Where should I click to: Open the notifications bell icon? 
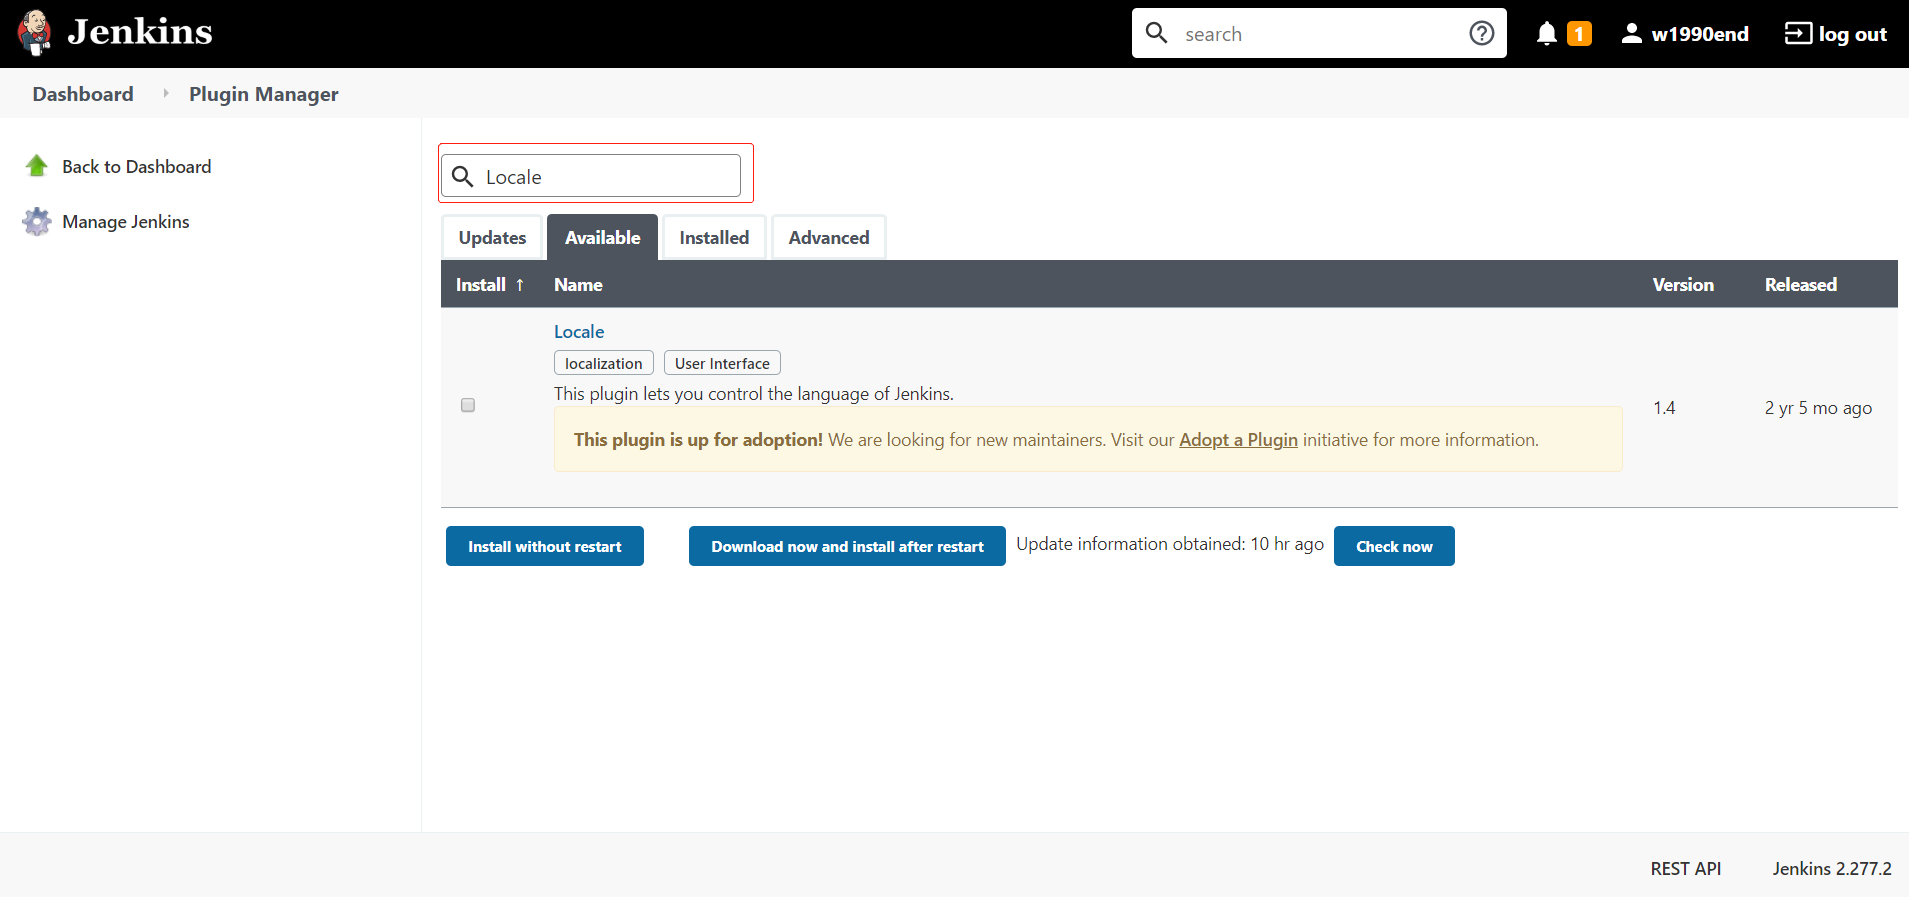[1547, 34]
